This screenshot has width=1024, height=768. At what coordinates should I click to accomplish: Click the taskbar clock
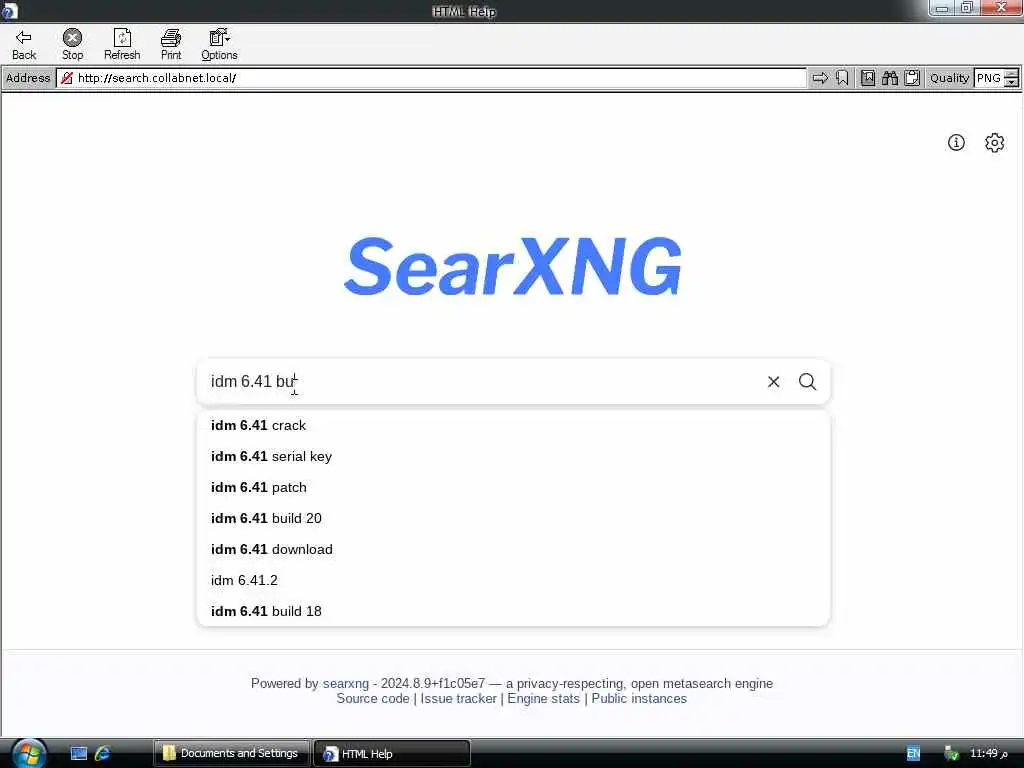tap(989, 754)
